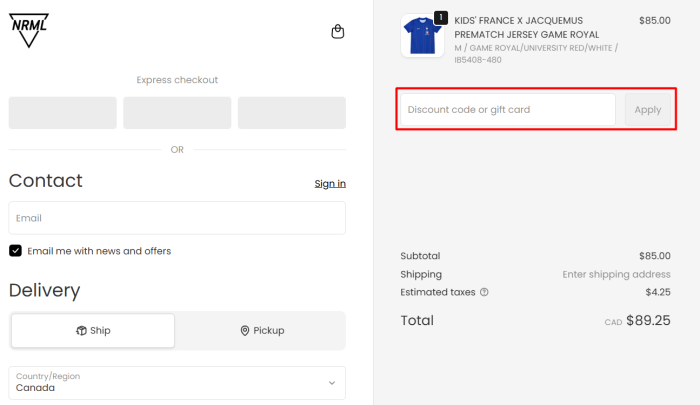Focus the Discount code or gift card field
The height and width of the screenshot is (405, 700).
tap(508, 109)
